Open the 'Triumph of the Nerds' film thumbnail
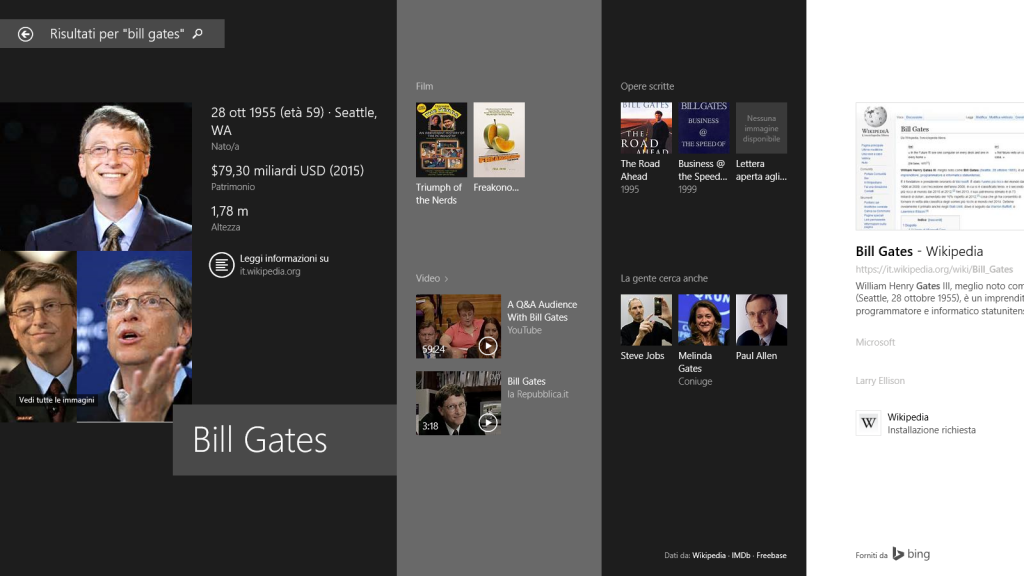The height and width of the screenshot is (576, 1024). point(441,139)
